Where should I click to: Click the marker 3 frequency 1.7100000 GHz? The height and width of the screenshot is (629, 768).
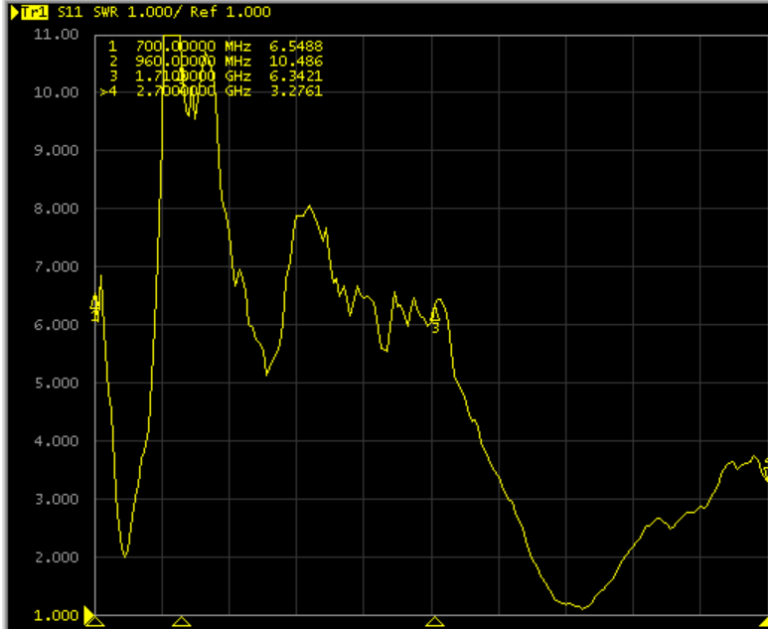point(193,76)
